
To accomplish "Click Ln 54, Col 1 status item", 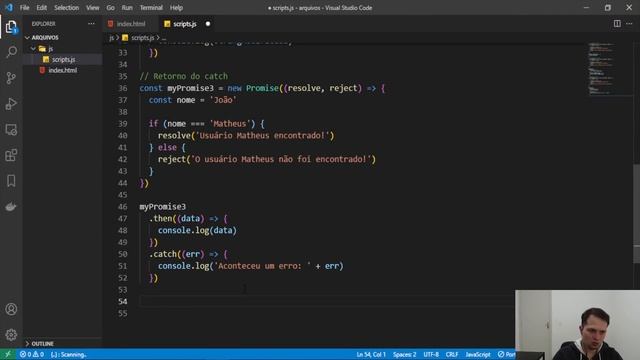I will [x=371, y=354].
